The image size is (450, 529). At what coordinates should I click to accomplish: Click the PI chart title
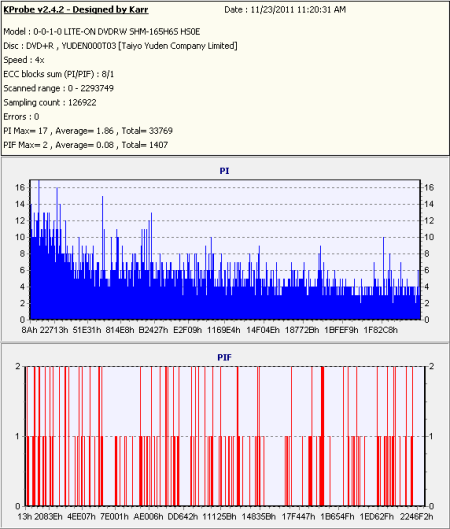[224, 171]
